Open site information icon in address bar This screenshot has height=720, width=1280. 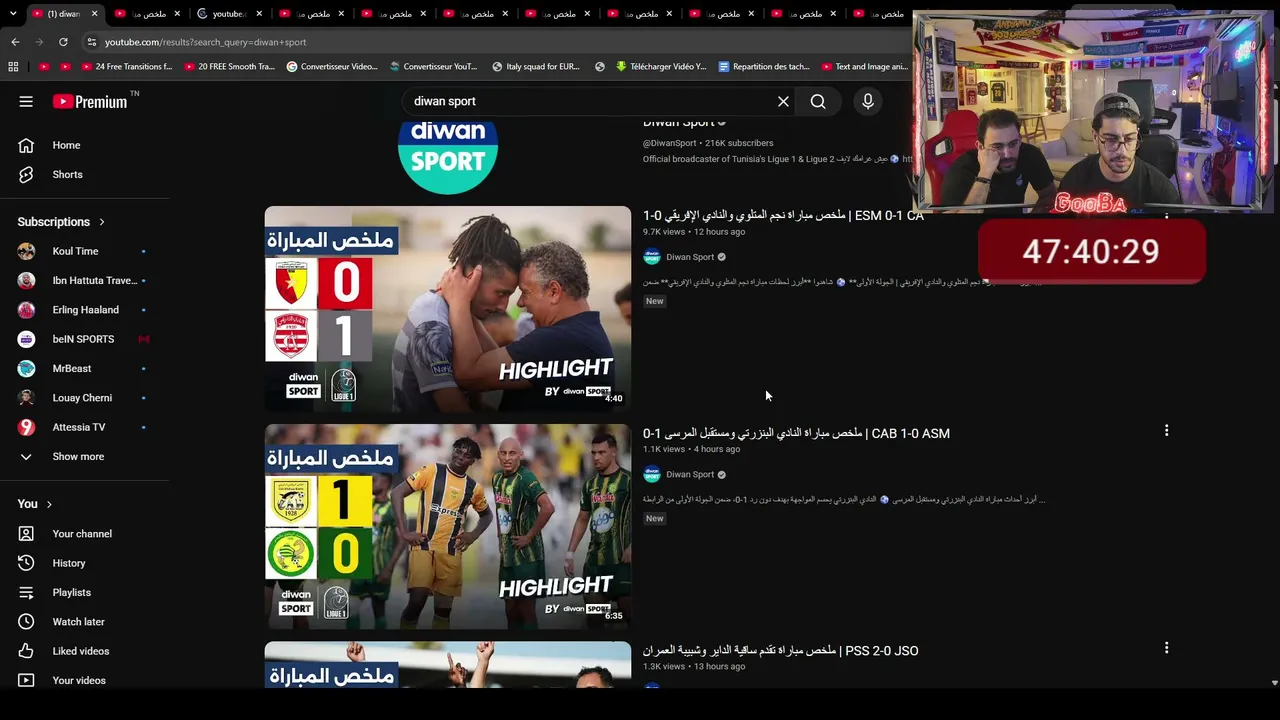pyautogui.click(x=91, y=42)
